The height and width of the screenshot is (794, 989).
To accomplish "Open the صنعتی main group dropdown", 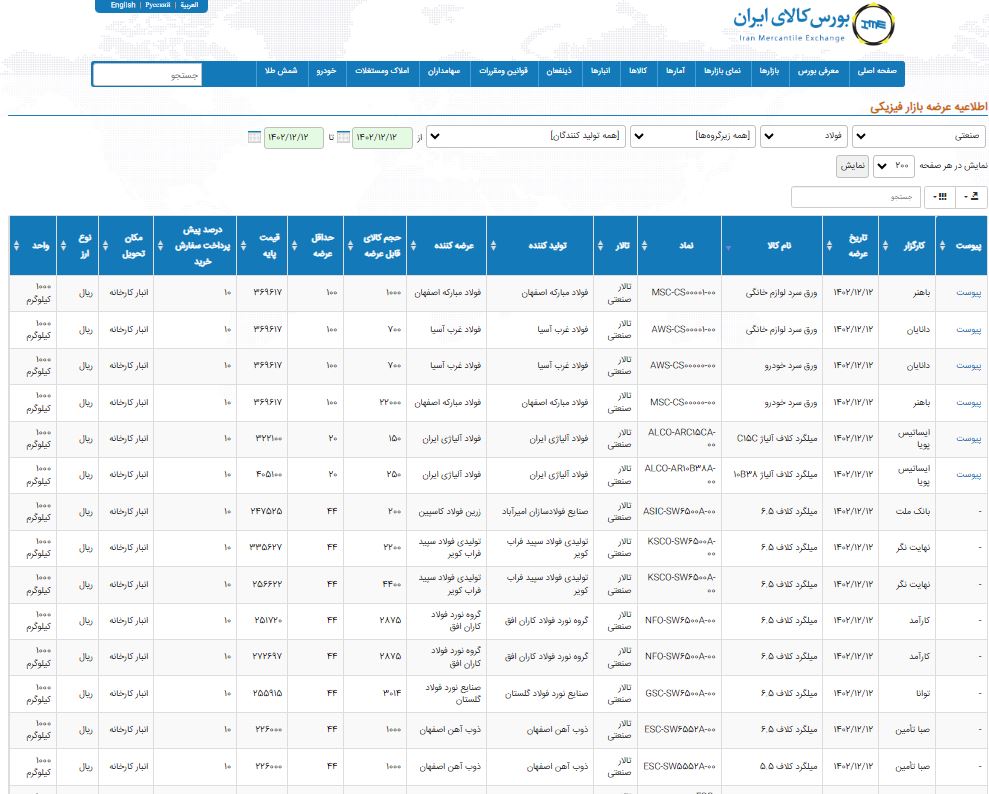I will pyautogui.click(x=918, y=136).
